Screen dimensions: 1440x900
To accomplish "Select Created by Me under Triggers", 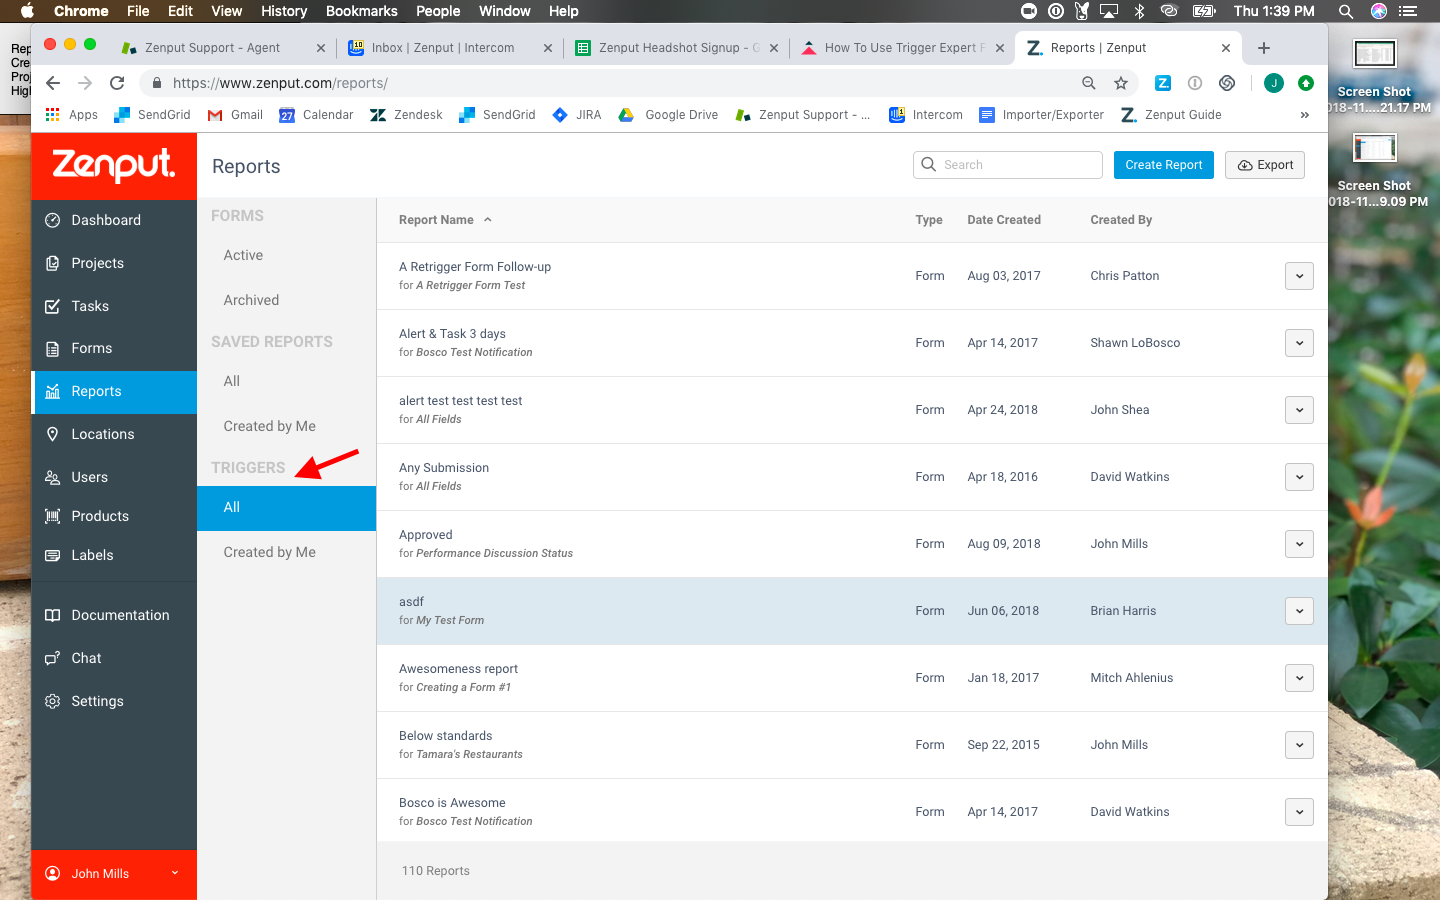I will pyautogui.click(x=270, y=552).
